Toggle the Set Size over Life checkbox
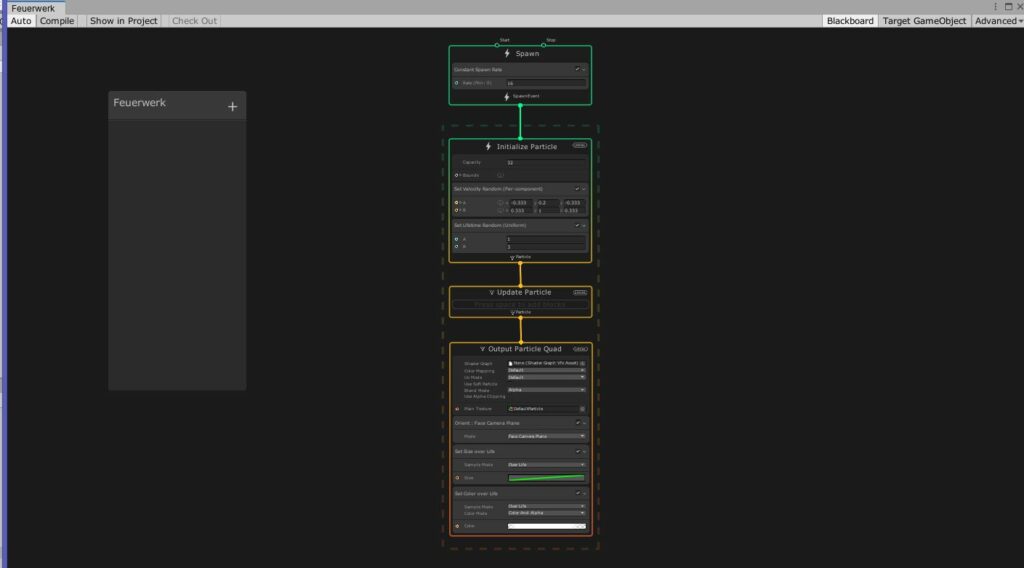This screenshot has height=568, width=1024. [577, 451]
